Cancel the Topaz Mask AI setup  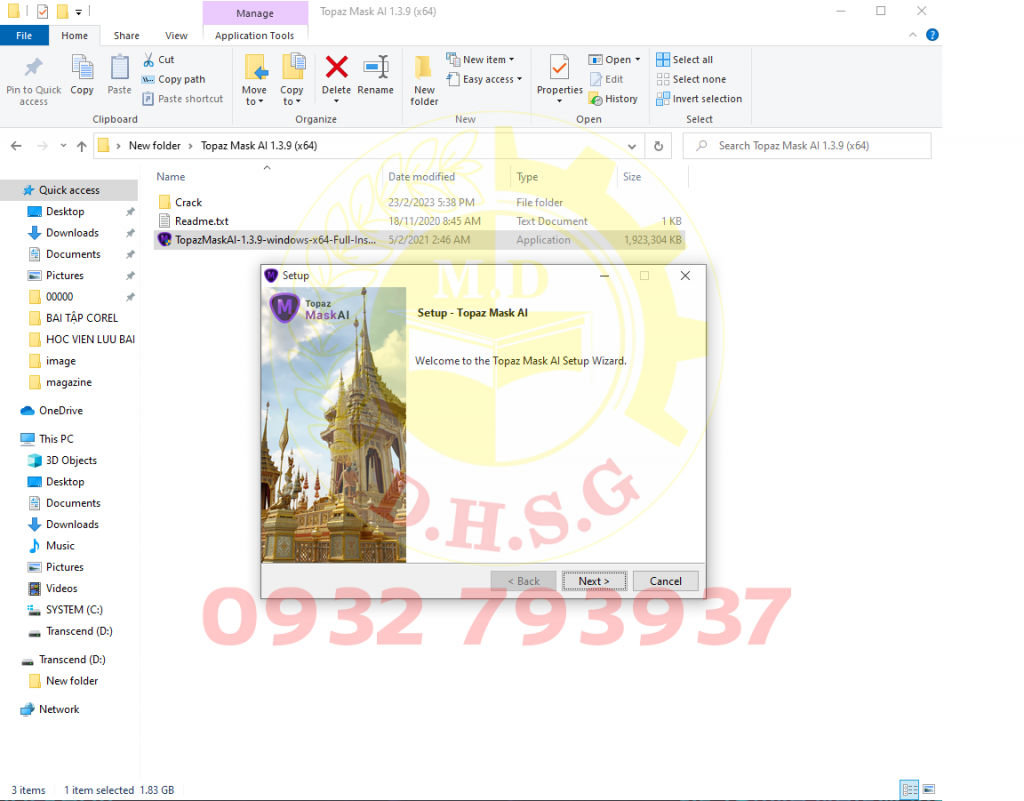pyautogui.click(x=665, y=581)
